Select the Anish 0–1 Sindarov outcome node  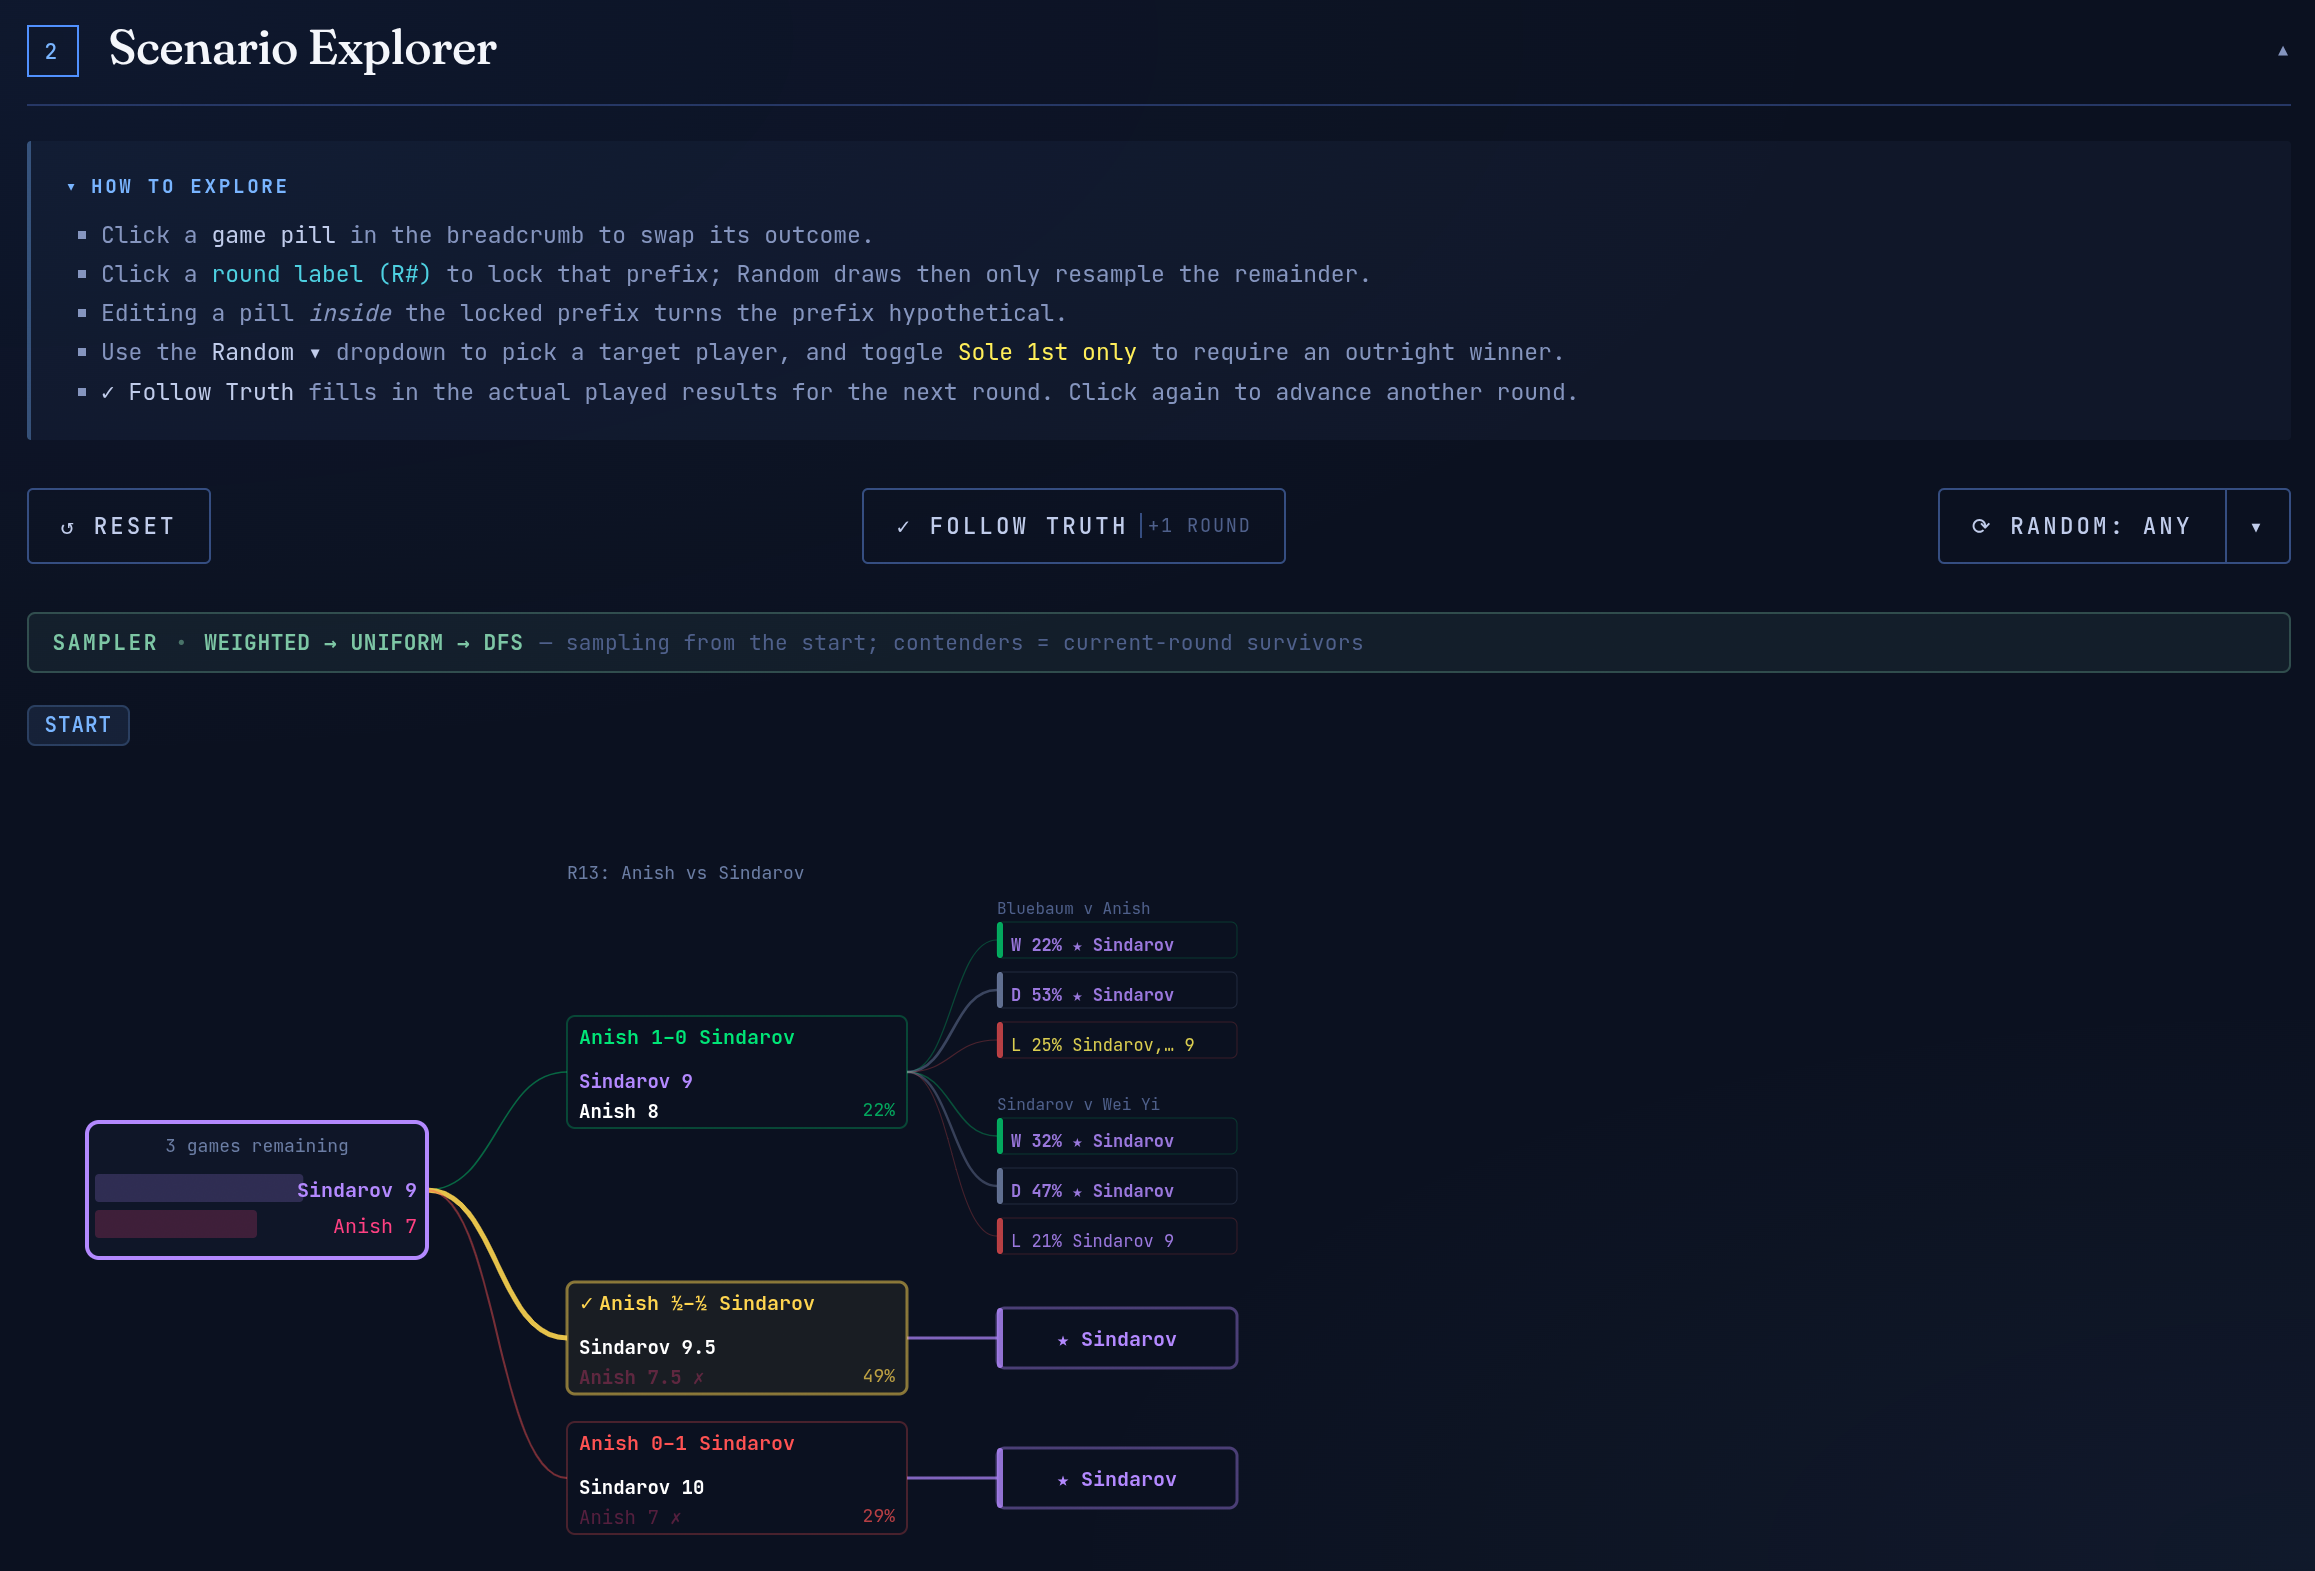(x=736, y=1478)
